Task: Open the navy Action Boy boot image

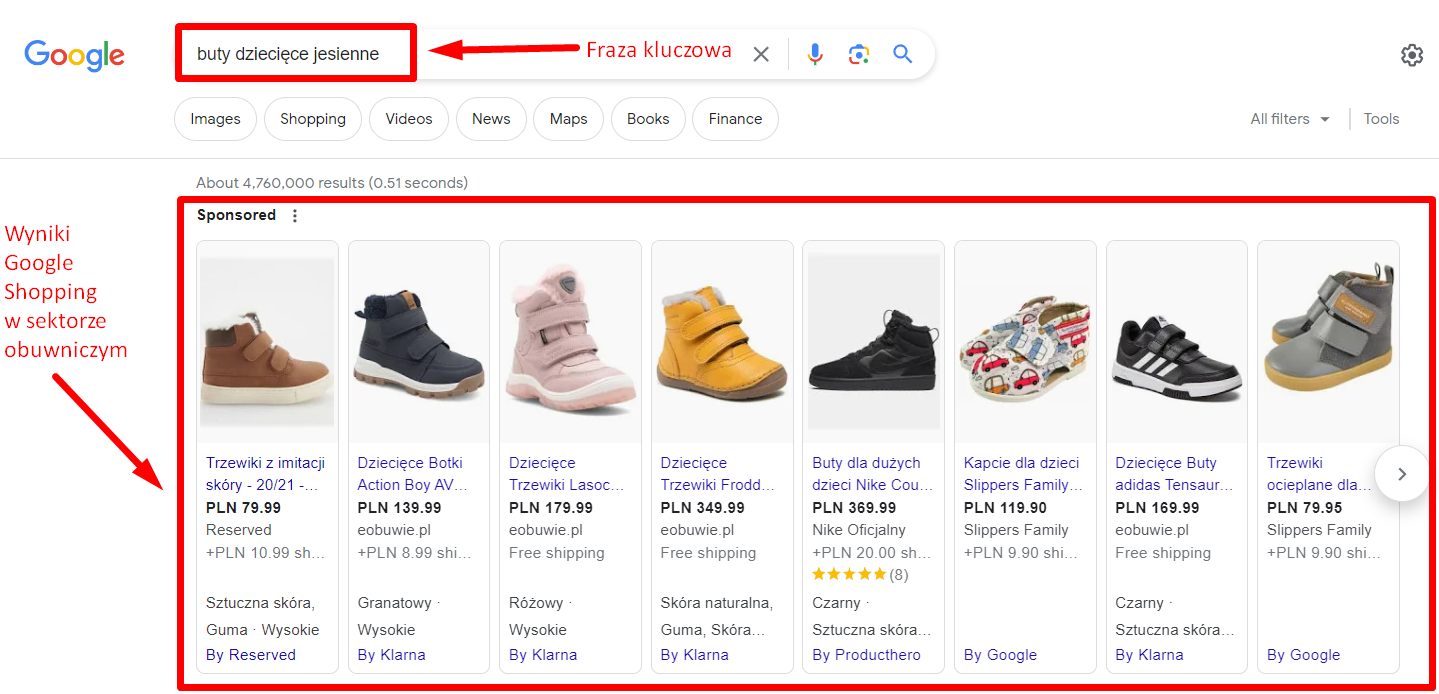Action: coord(419,342)
